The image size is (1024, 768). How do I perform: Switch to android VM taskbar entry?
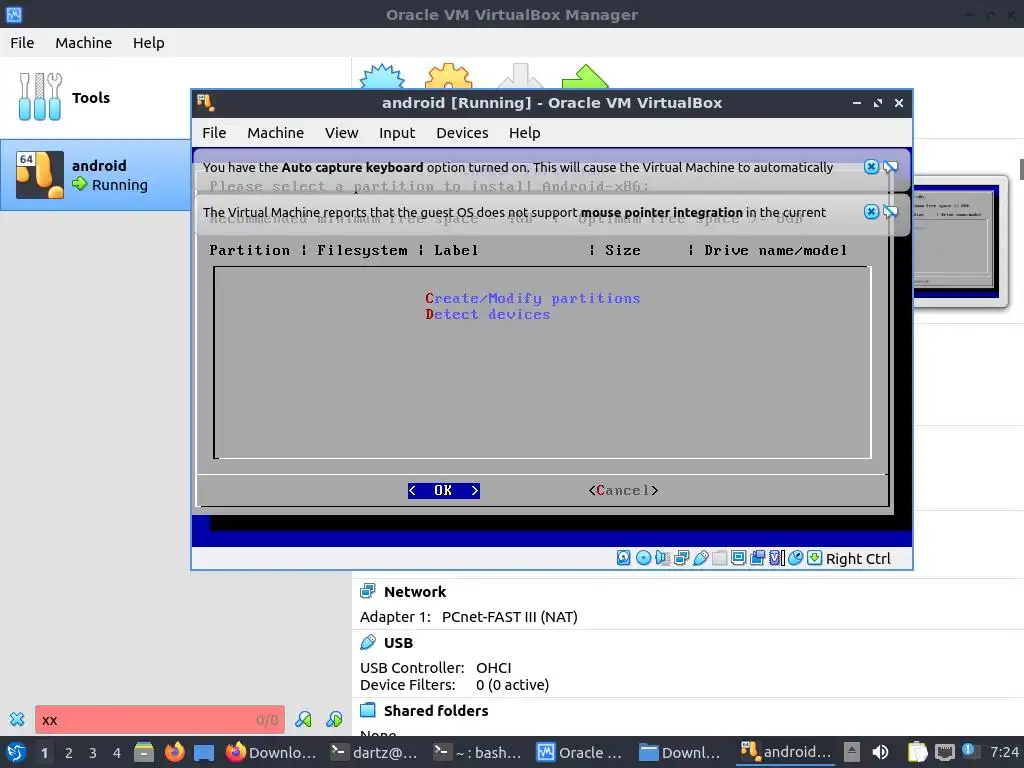click(x=786, y=752)
